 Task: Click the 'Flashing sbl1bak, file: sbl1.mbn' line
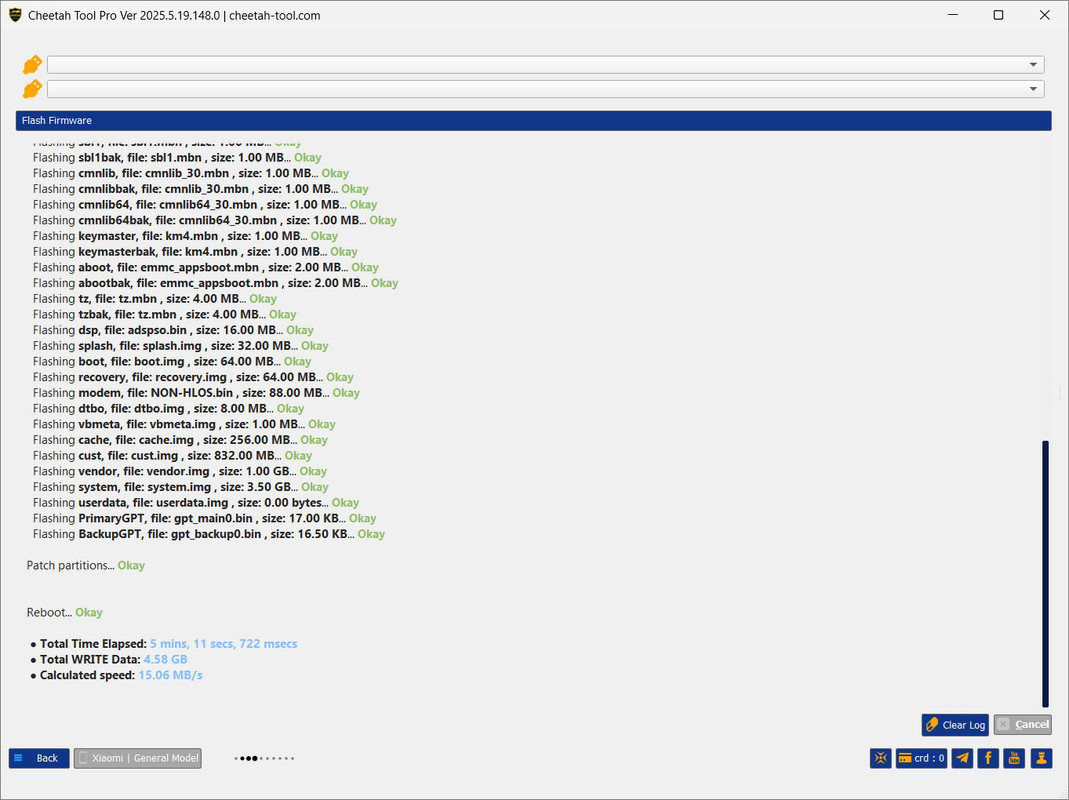coord(177,158)
